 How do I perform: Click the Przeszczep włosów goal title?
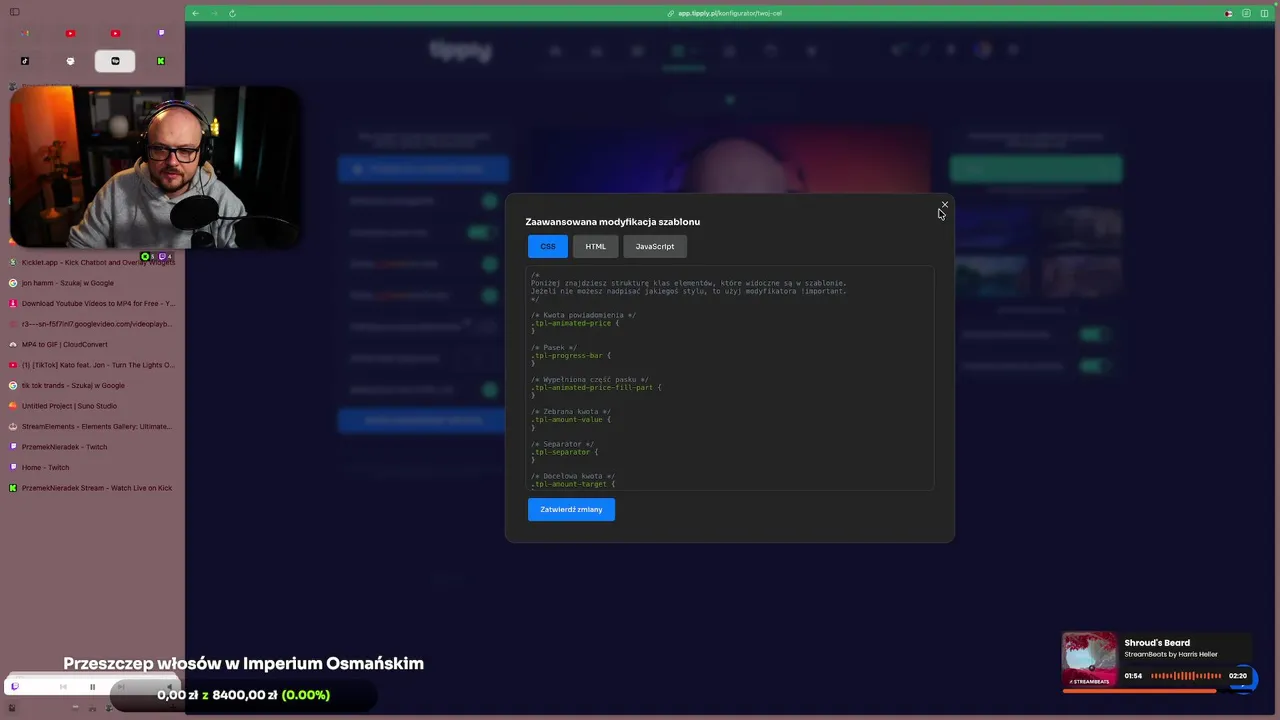coord(243,663)
